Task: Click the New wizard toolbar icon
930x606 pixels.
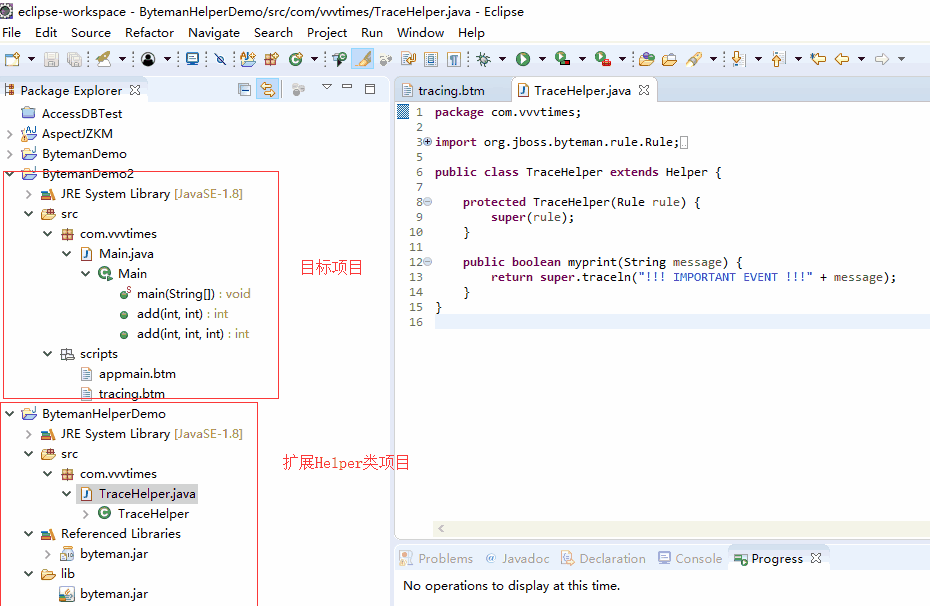Action: 12,59
